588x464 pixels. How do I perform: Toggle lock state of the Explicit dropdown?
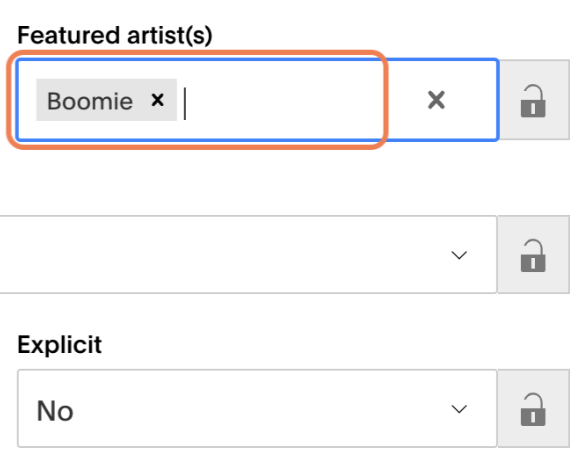534,408
